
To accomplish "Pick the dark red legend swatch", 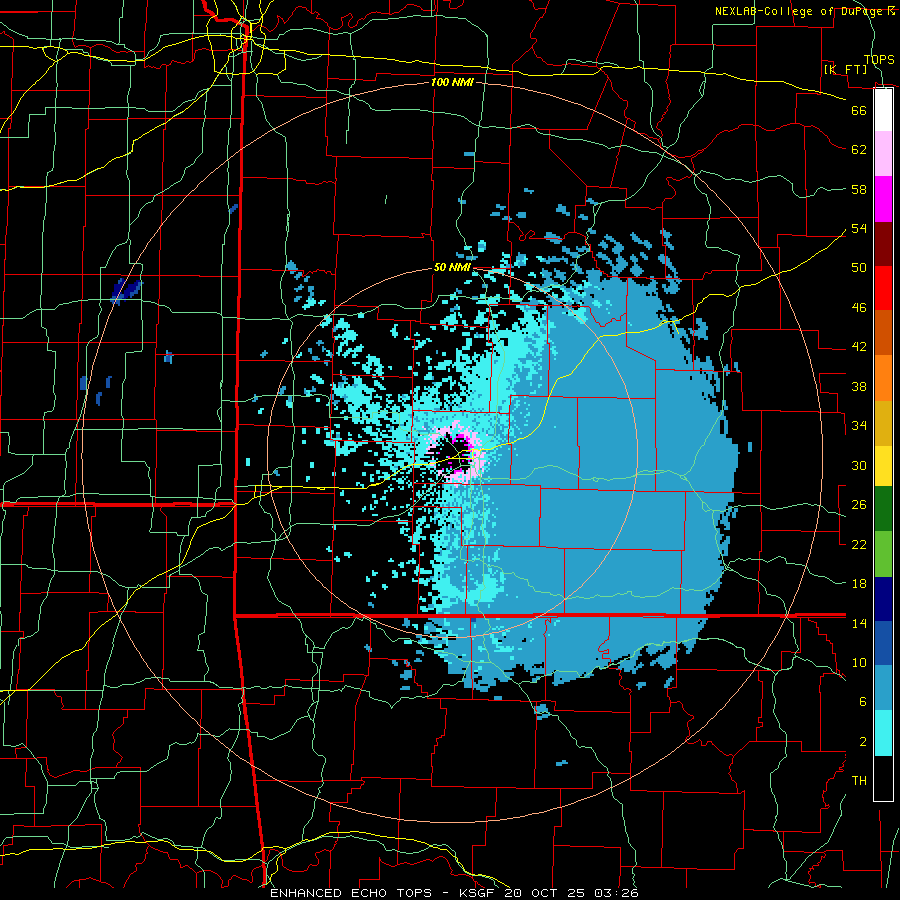I will click(883, 244).
